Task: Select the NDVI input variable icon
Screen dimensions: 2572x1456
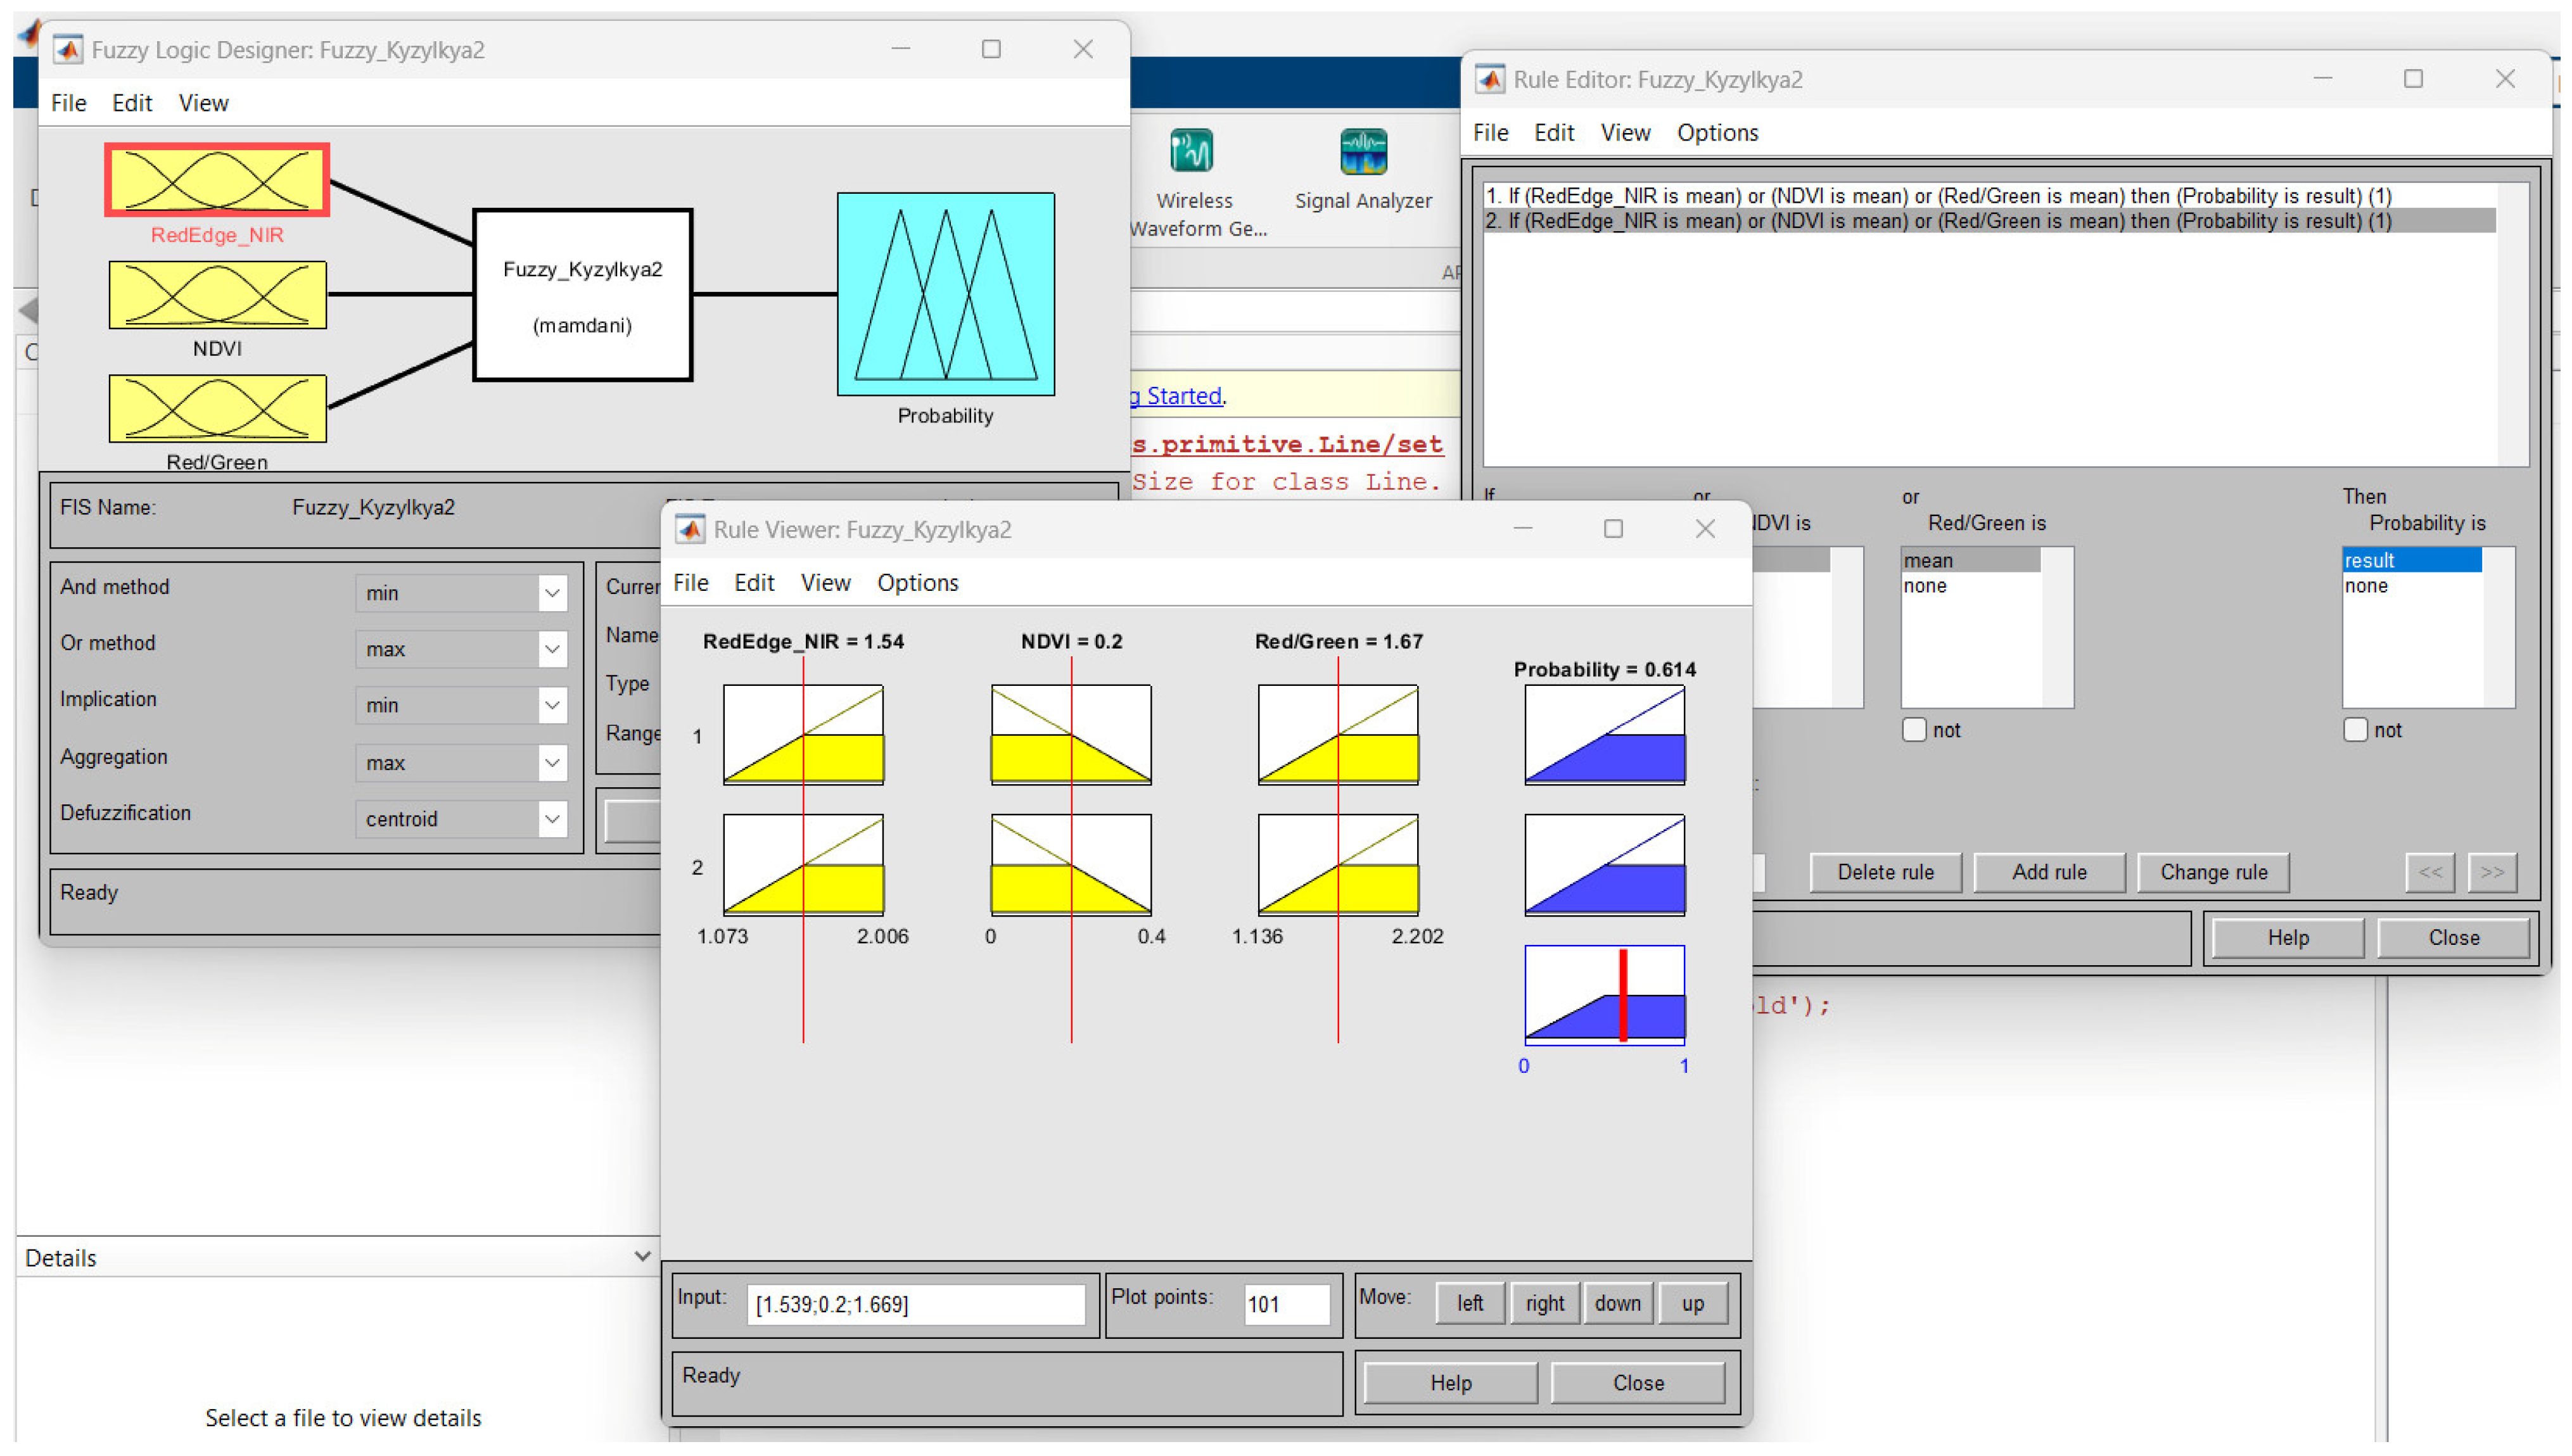Action: click(x=217, y=294)
